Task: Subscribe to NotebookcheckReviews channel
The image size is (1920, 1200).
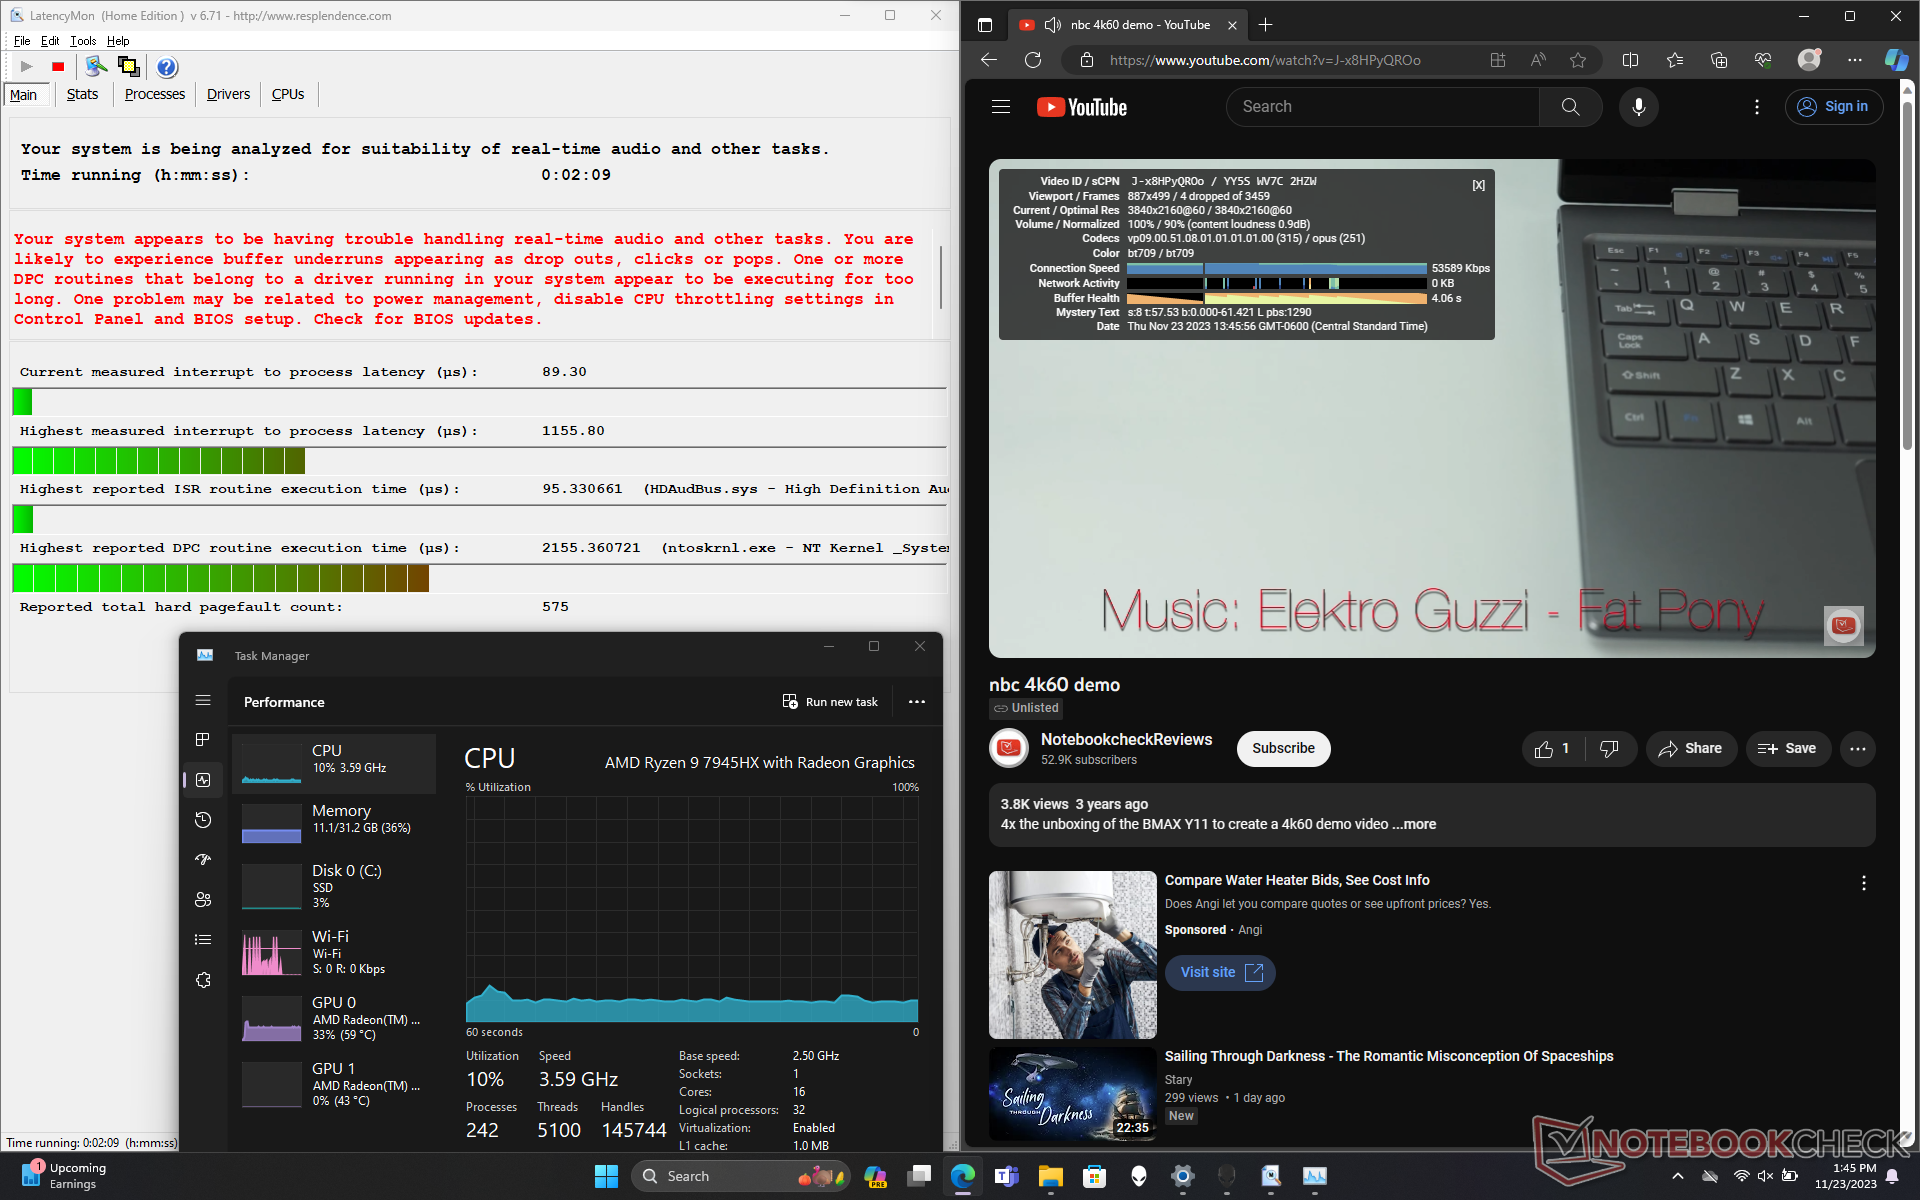Action: pos(1283,749)
